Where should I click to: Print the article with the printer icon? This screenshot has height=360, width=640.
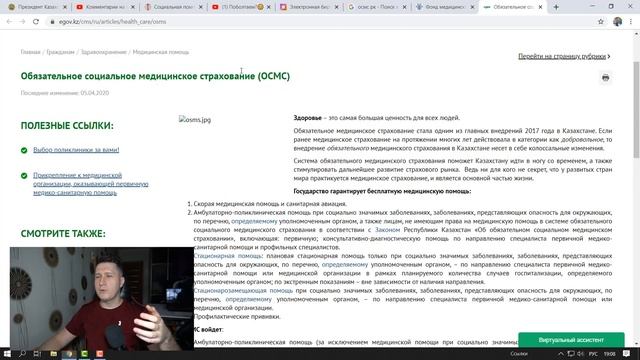(x=605, y=78)
